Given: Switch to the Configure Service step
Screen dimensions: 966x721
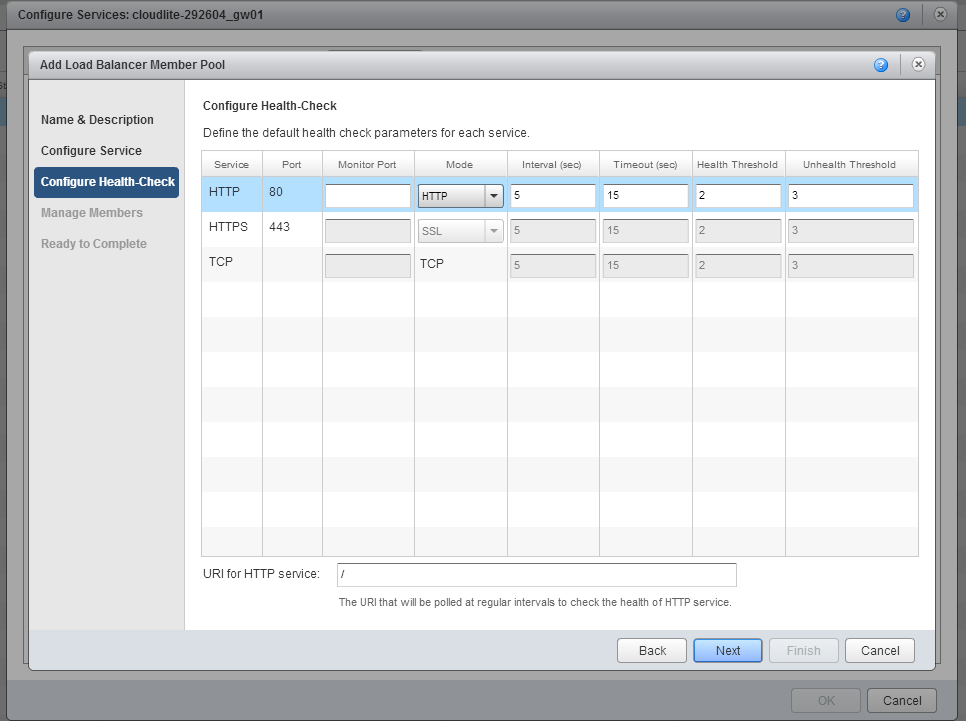Looking at the screenshot, I should pos(89,150).
